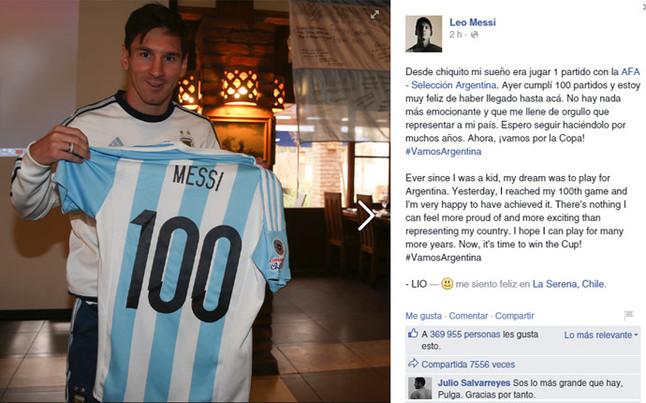Click the flag icon near Compartir
Screen dimensions: 646x403
[x=629, y=315]
